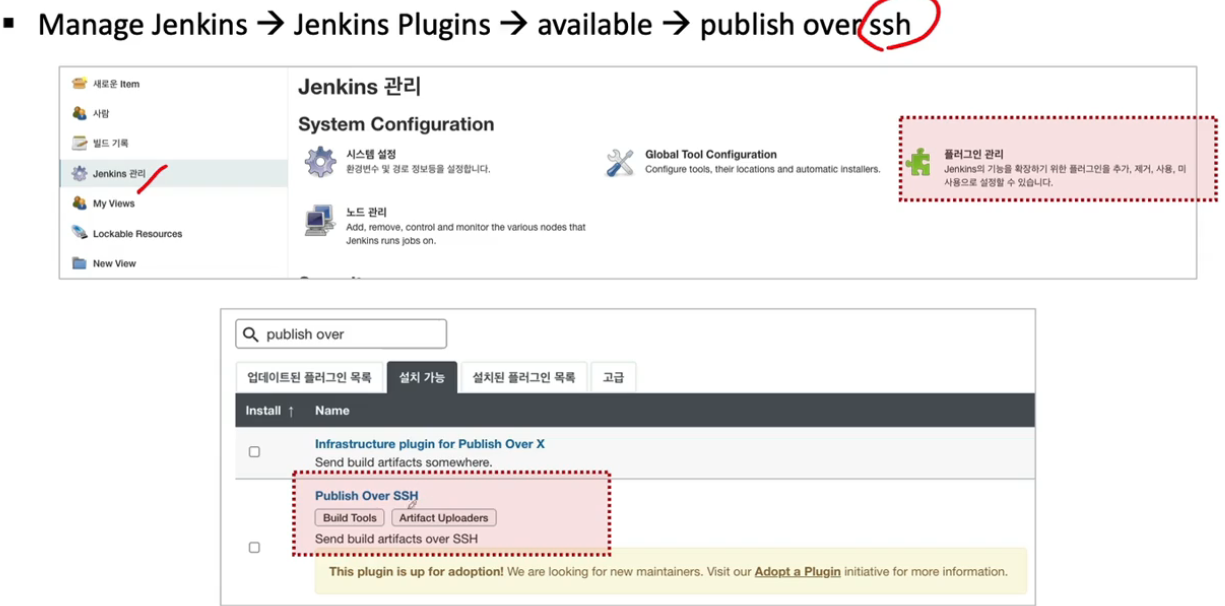This screenshot has height=606, width=1225.
Task: Open 노드 관리 link
Action: (x=366, y=212)
